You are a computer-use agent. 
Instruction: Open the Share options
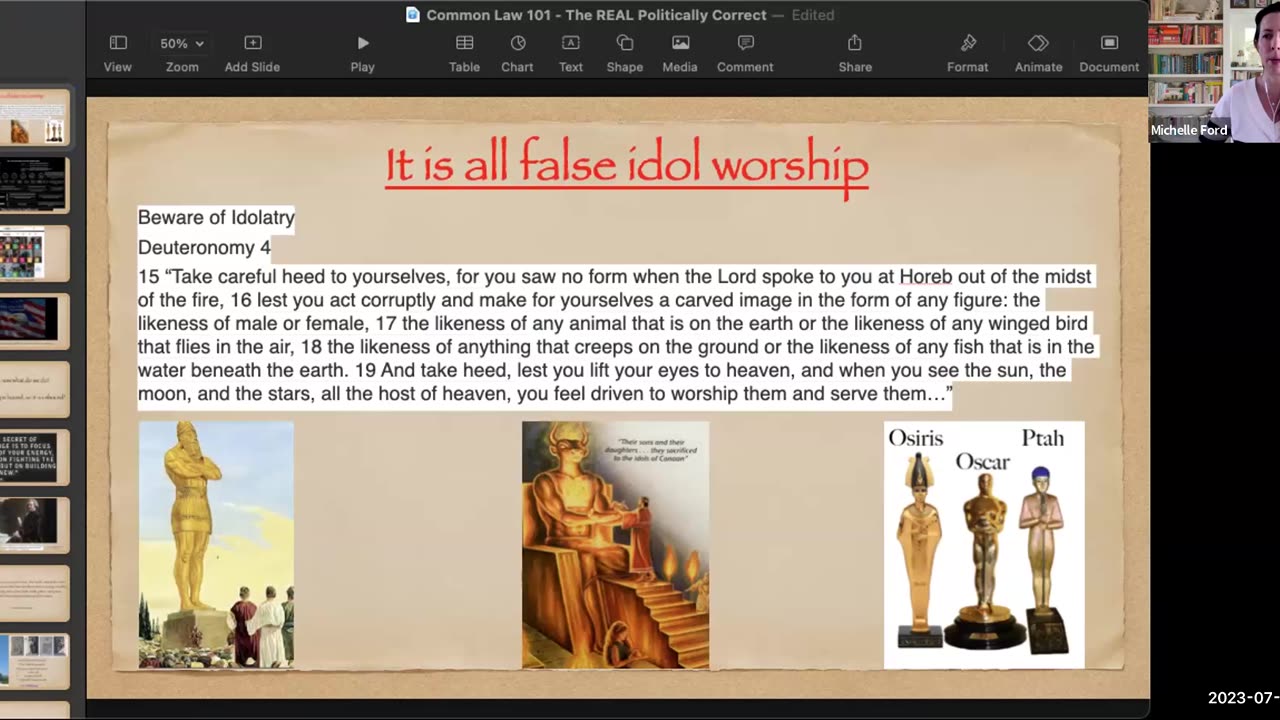[855, 53]
